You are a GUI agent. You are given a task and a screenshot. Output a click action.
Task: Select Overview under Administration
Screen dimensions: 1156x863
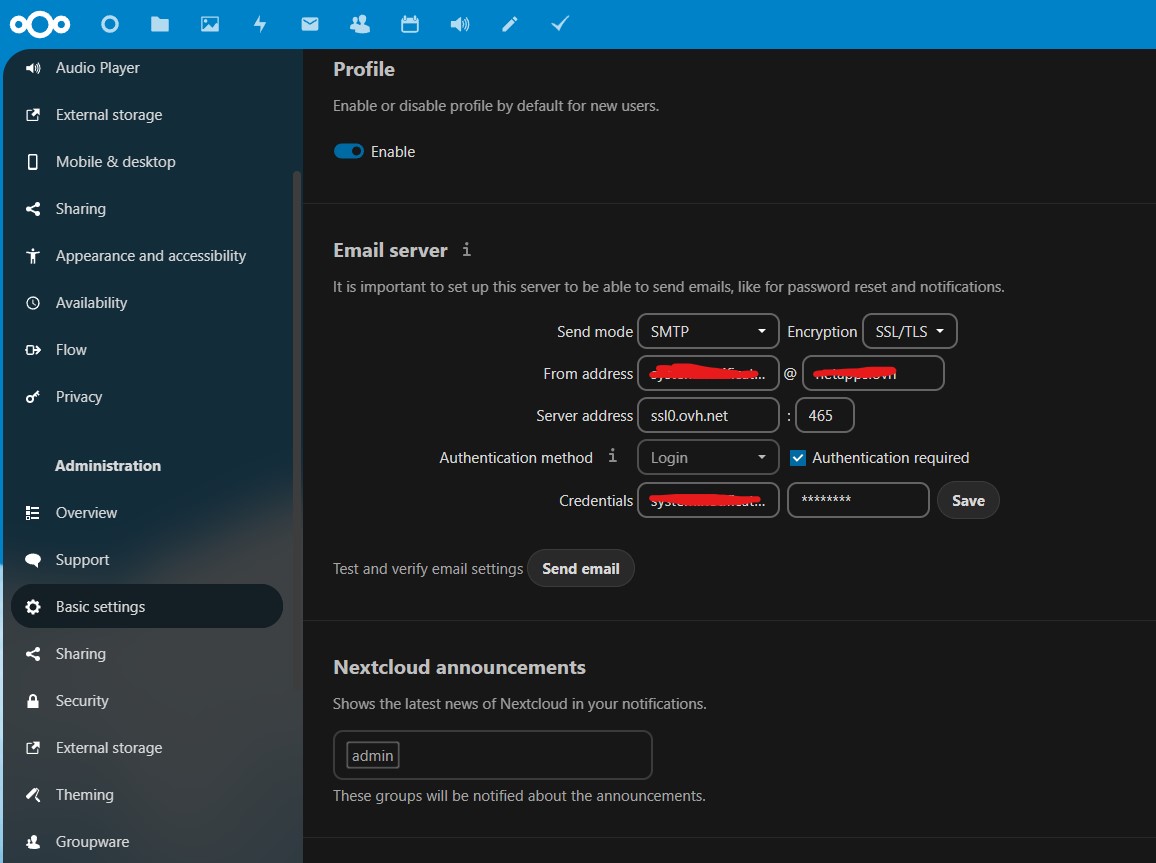(86, 513)
